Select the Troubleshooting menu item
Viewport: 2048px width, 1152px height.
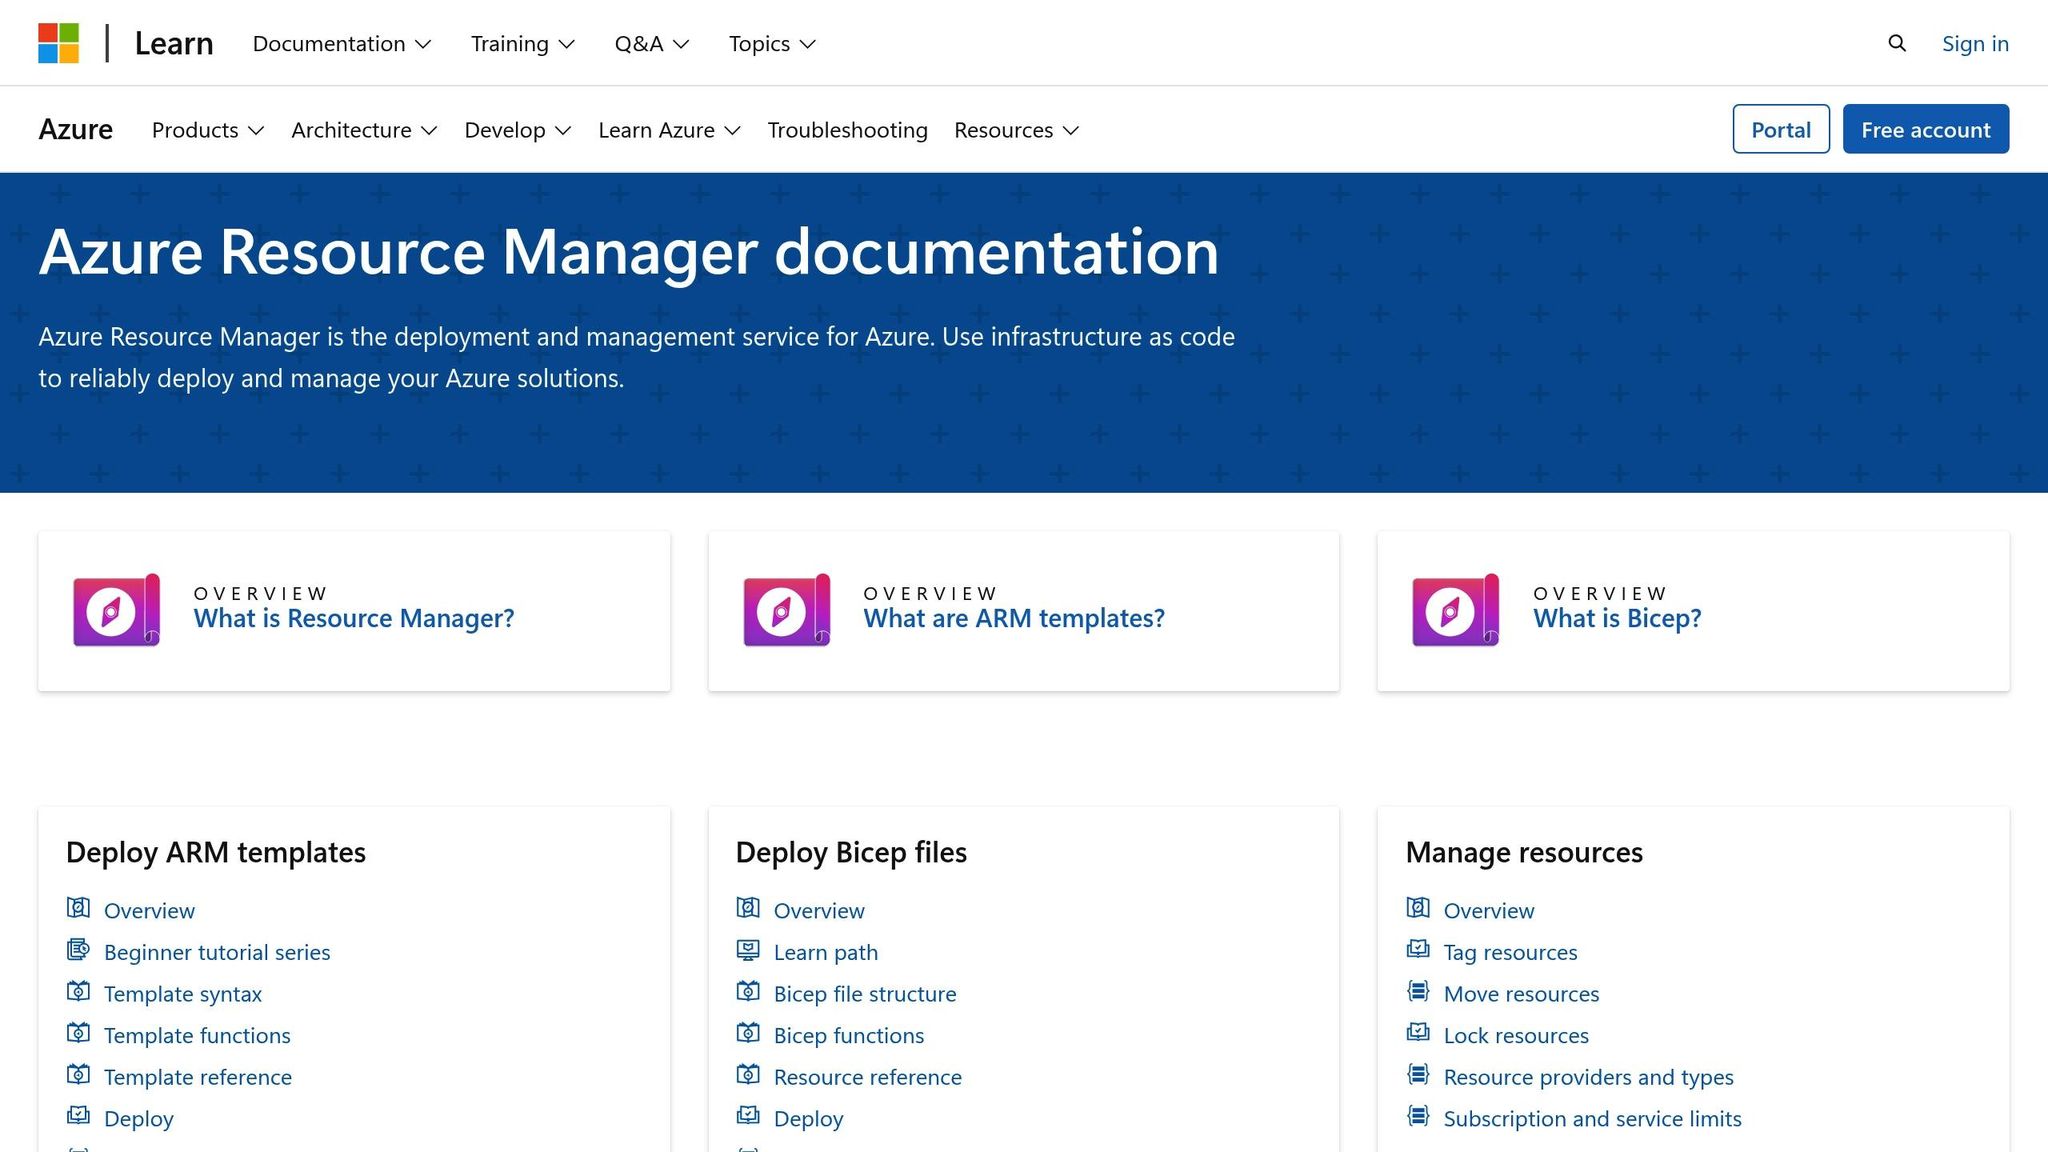(846, 129)
